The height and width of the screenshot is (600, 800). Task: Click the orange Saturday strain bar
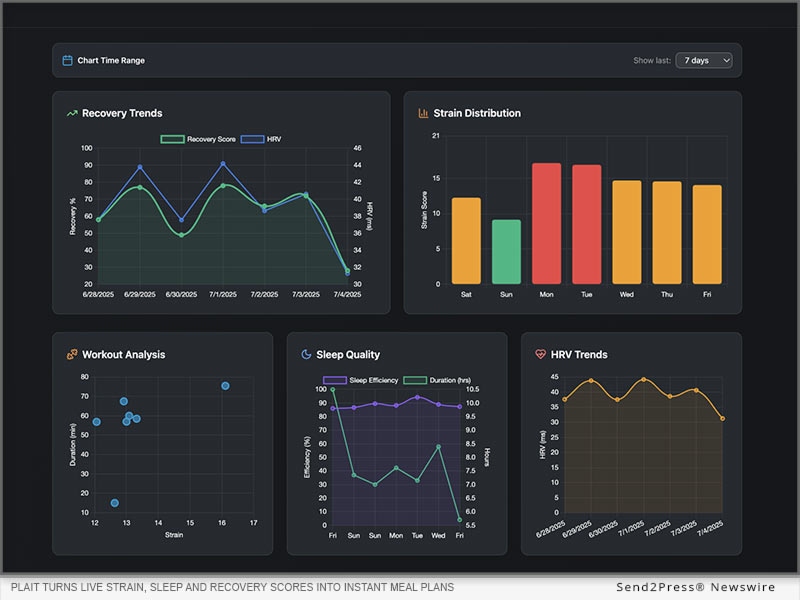coord(466,240)
